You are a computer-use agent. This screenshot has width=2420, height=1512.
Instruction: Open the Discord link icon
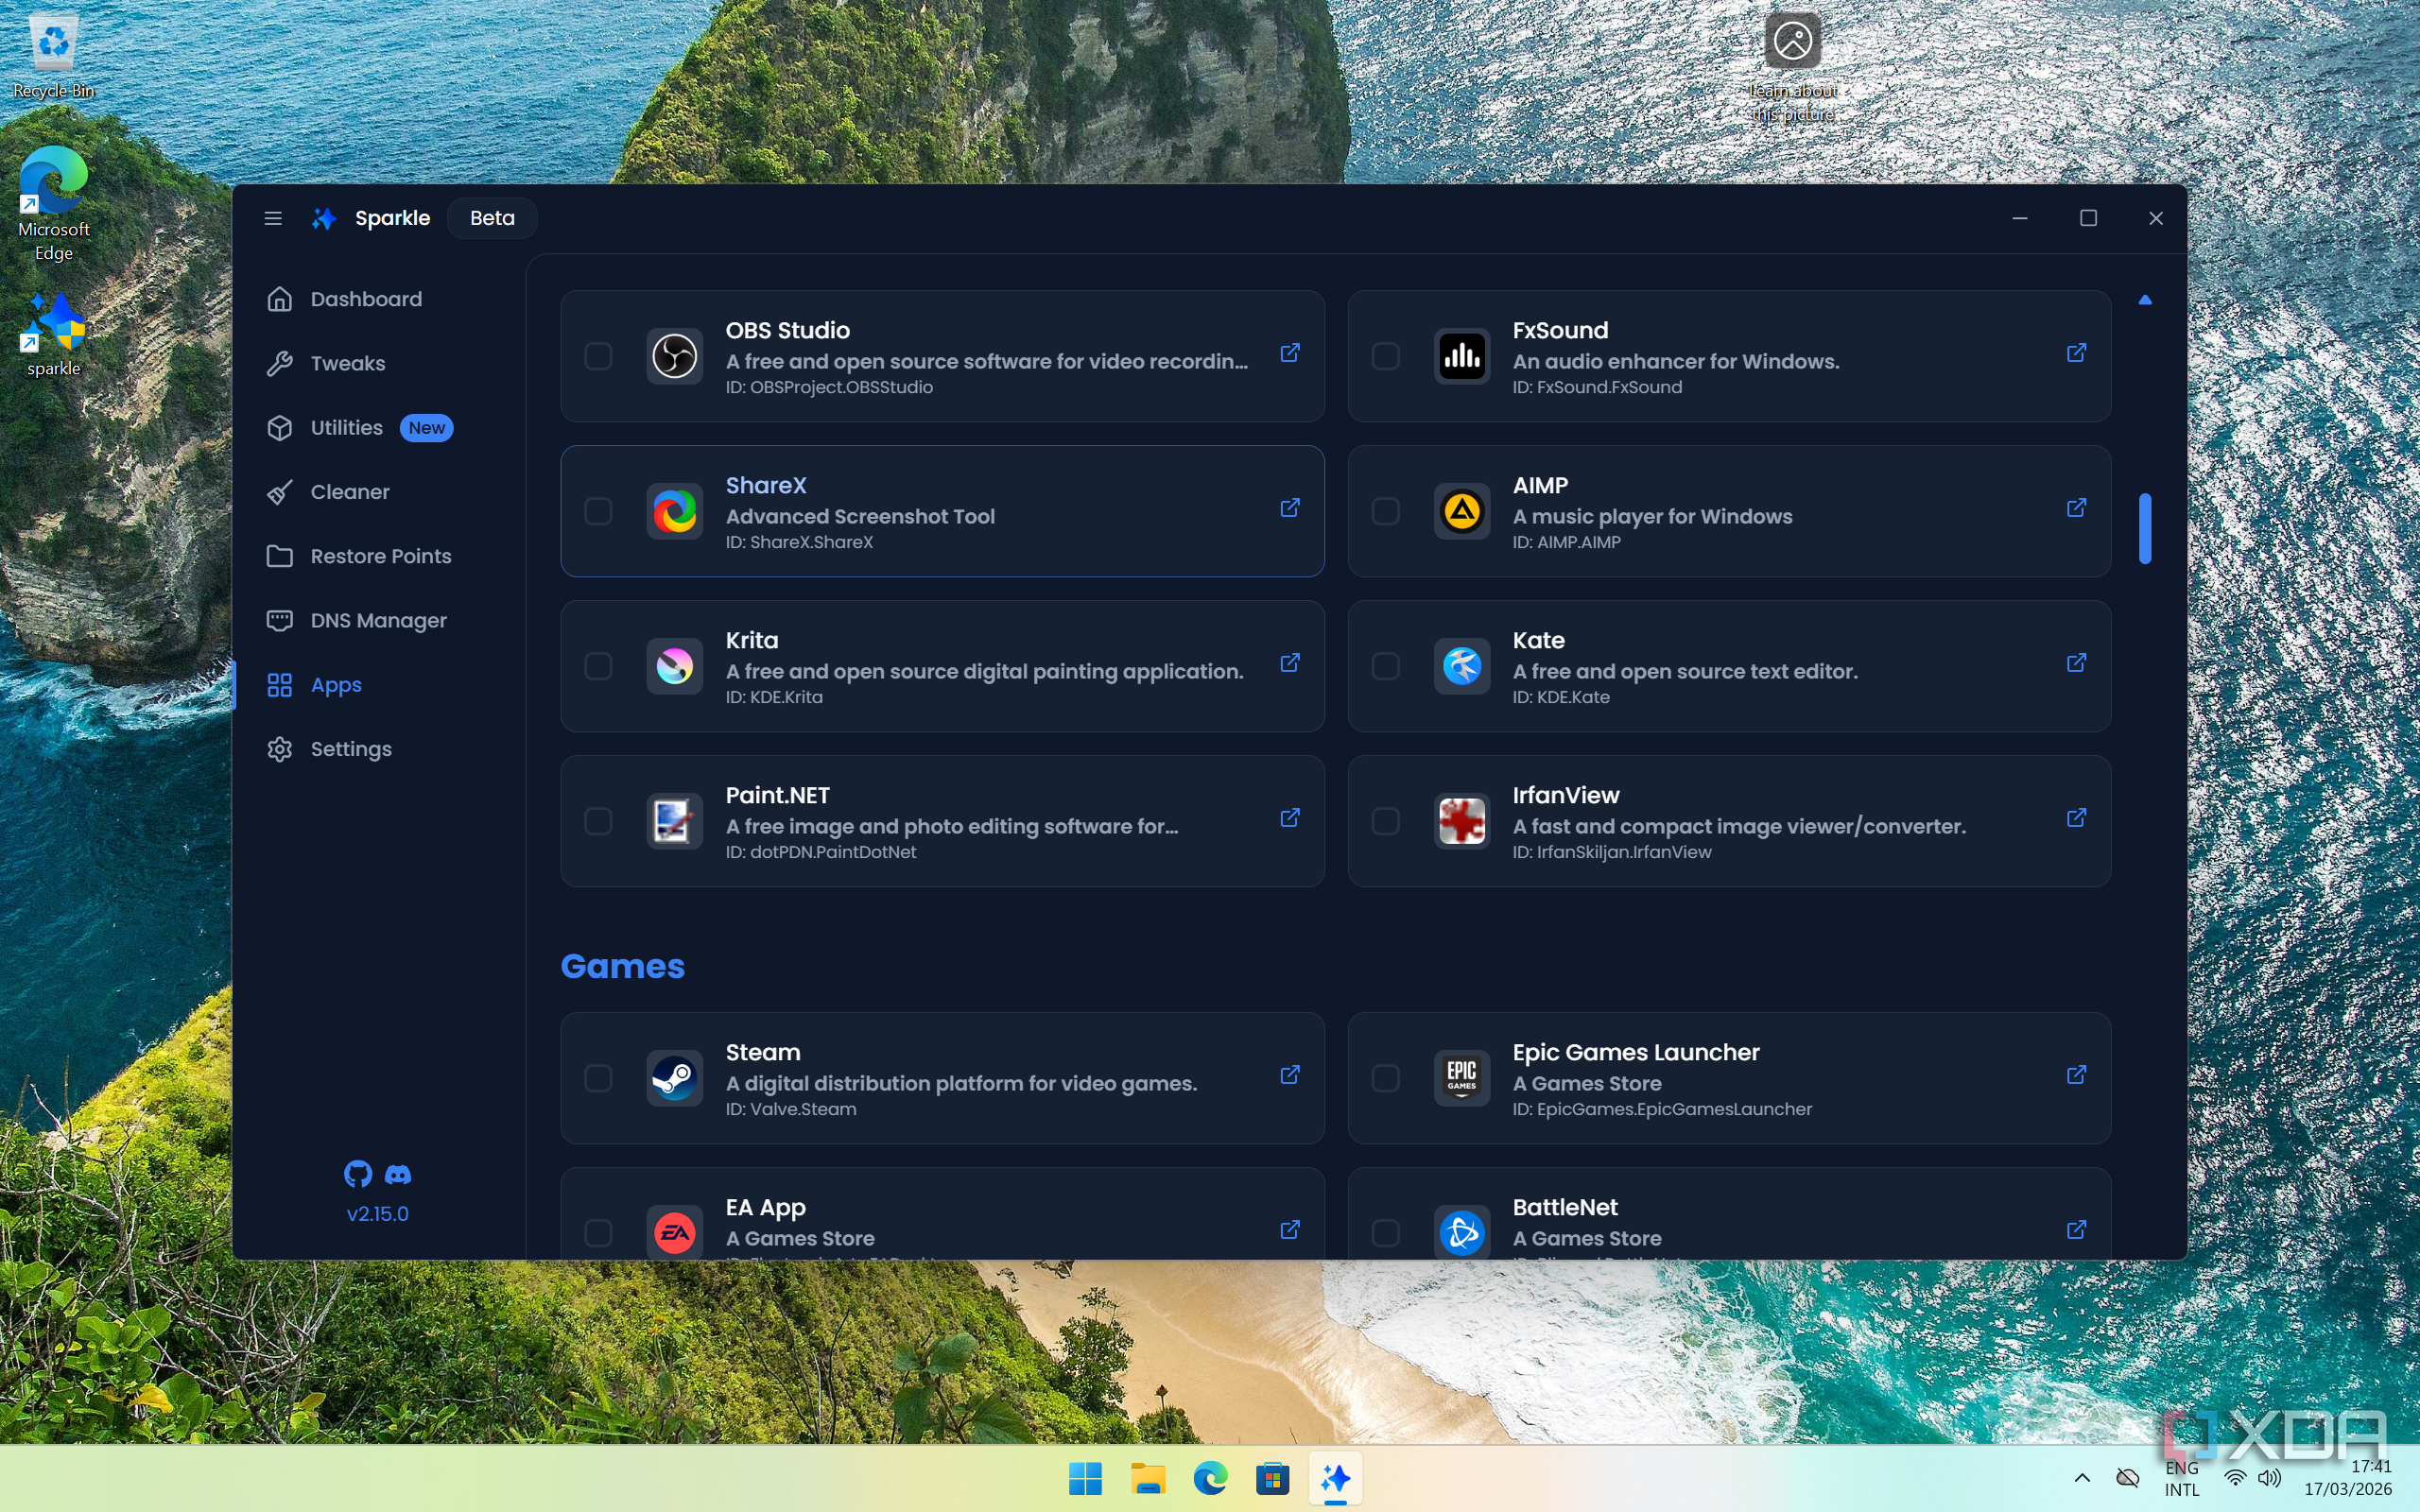[x=398, y=1174]
